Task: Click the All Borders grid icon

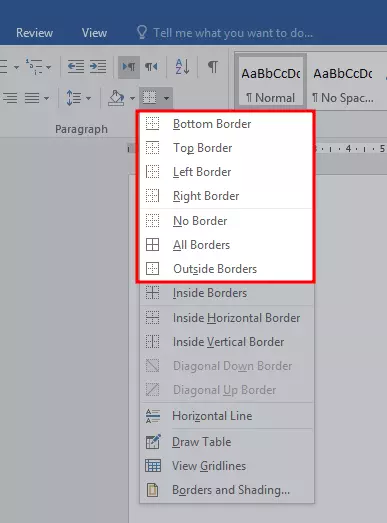Action: point(152,244)
